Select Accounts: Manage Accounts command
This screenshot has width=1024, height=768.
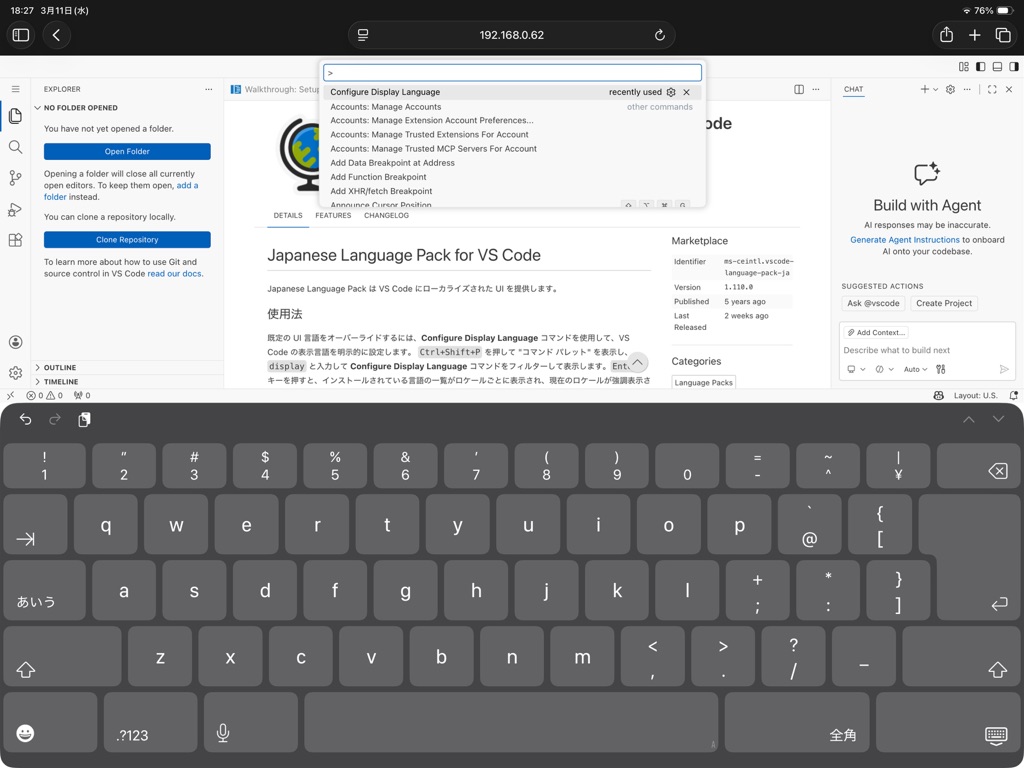386,106
